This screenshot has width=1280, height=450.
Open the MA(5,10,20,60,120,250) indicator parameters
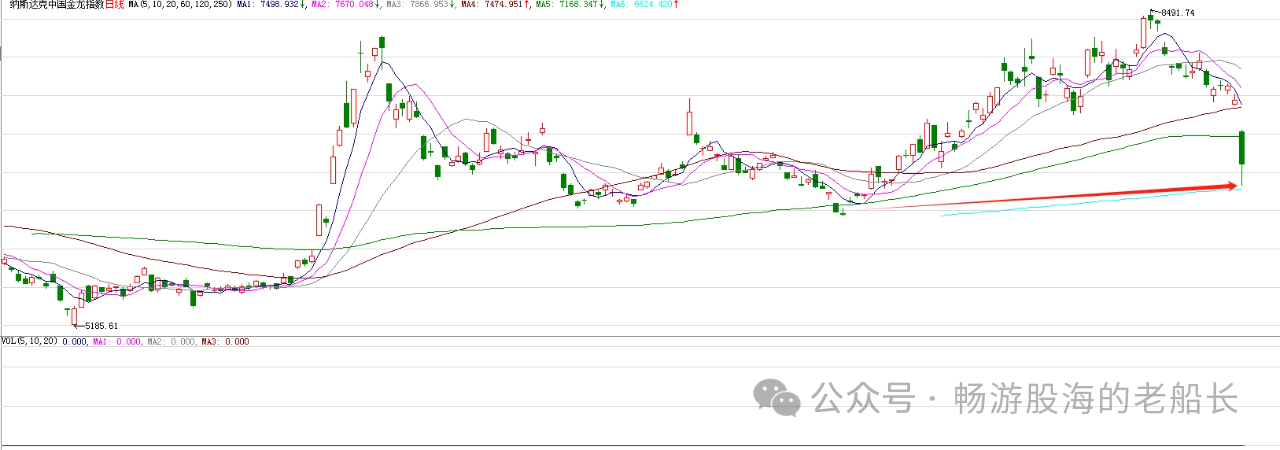pos(180,5)
